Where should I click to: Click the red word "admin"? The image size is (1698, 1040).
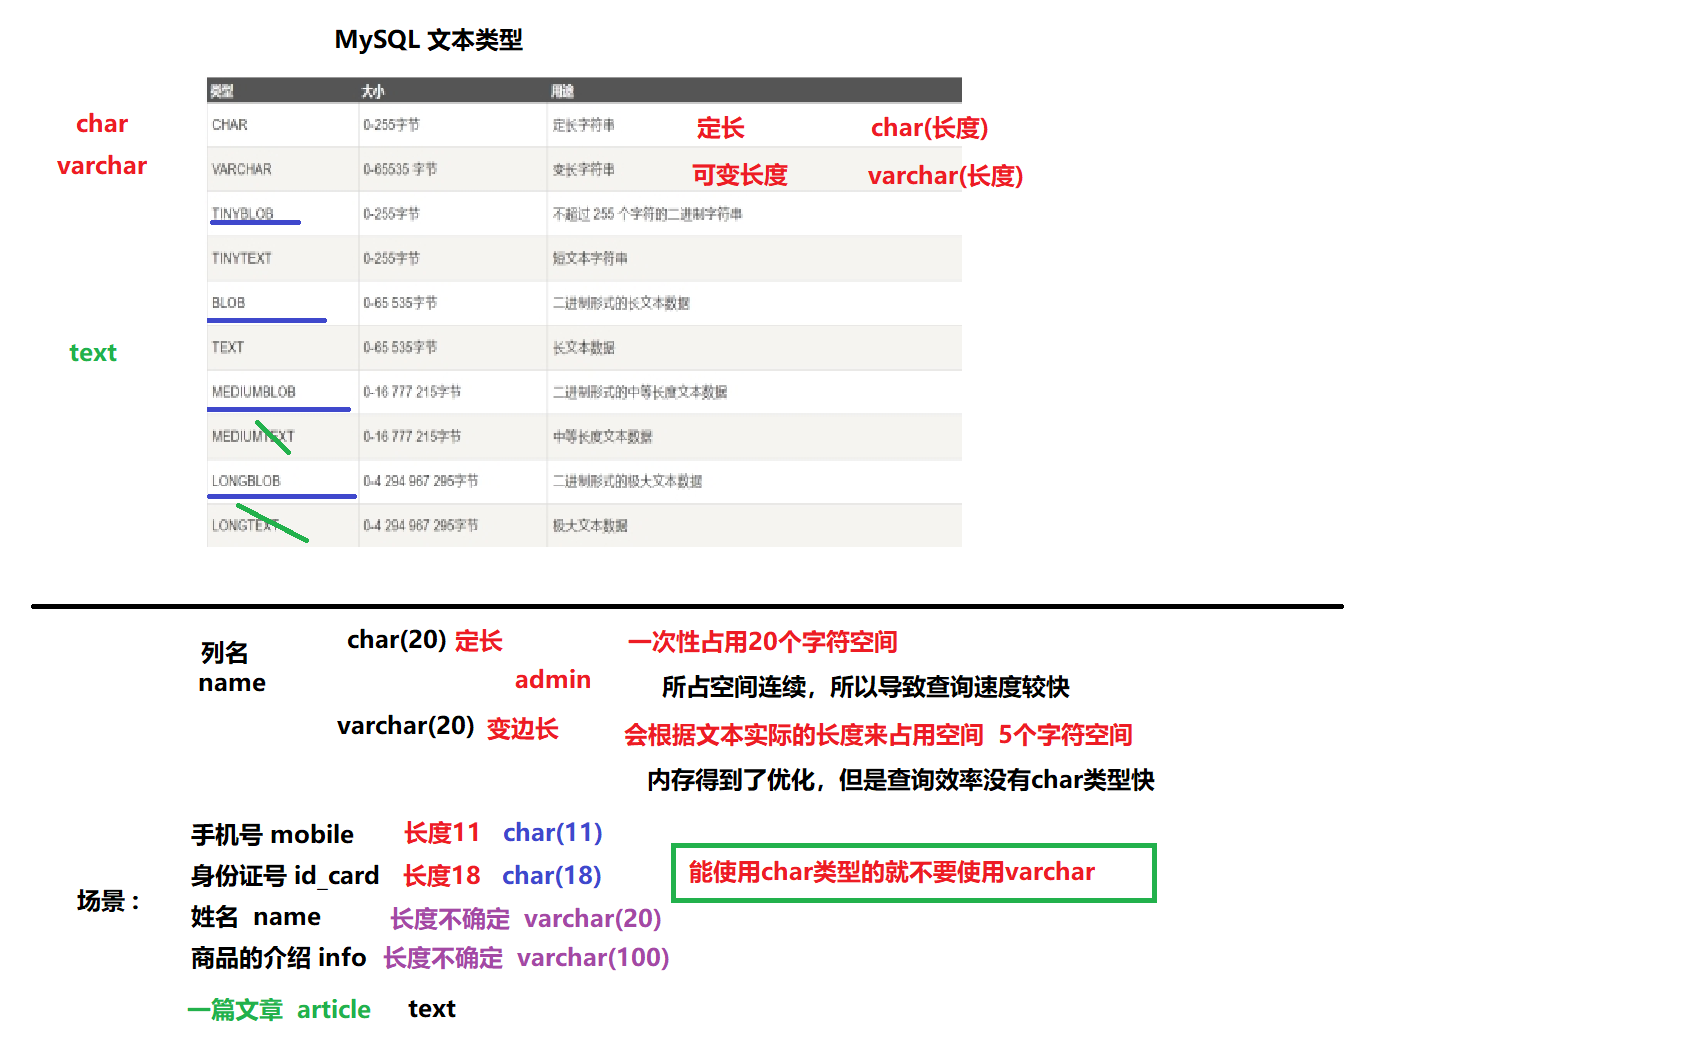tap(553, 680)
